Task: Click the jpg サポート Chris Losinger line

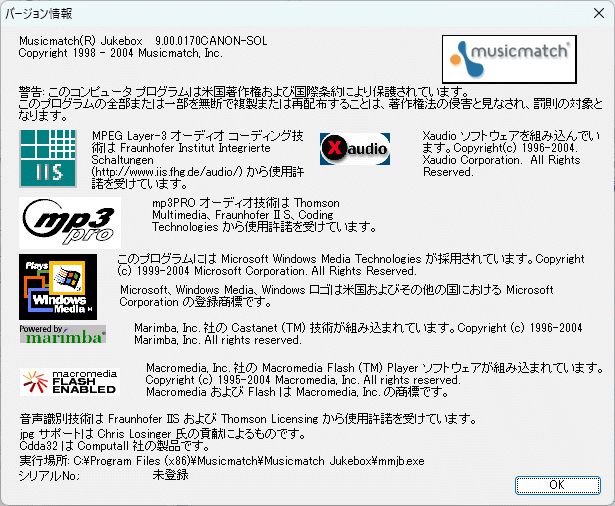Action: pos(162,434)
